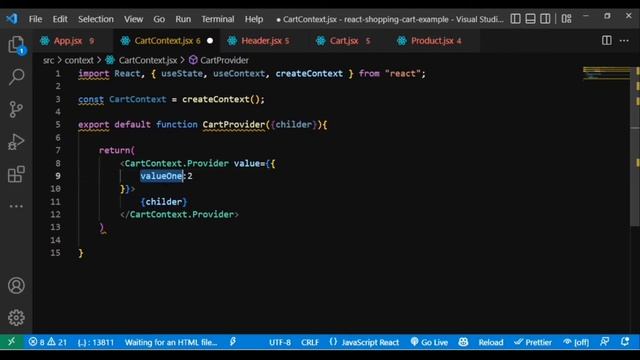
Task: Open Customize Layout icon in title bar
Action: pos(566,19)
